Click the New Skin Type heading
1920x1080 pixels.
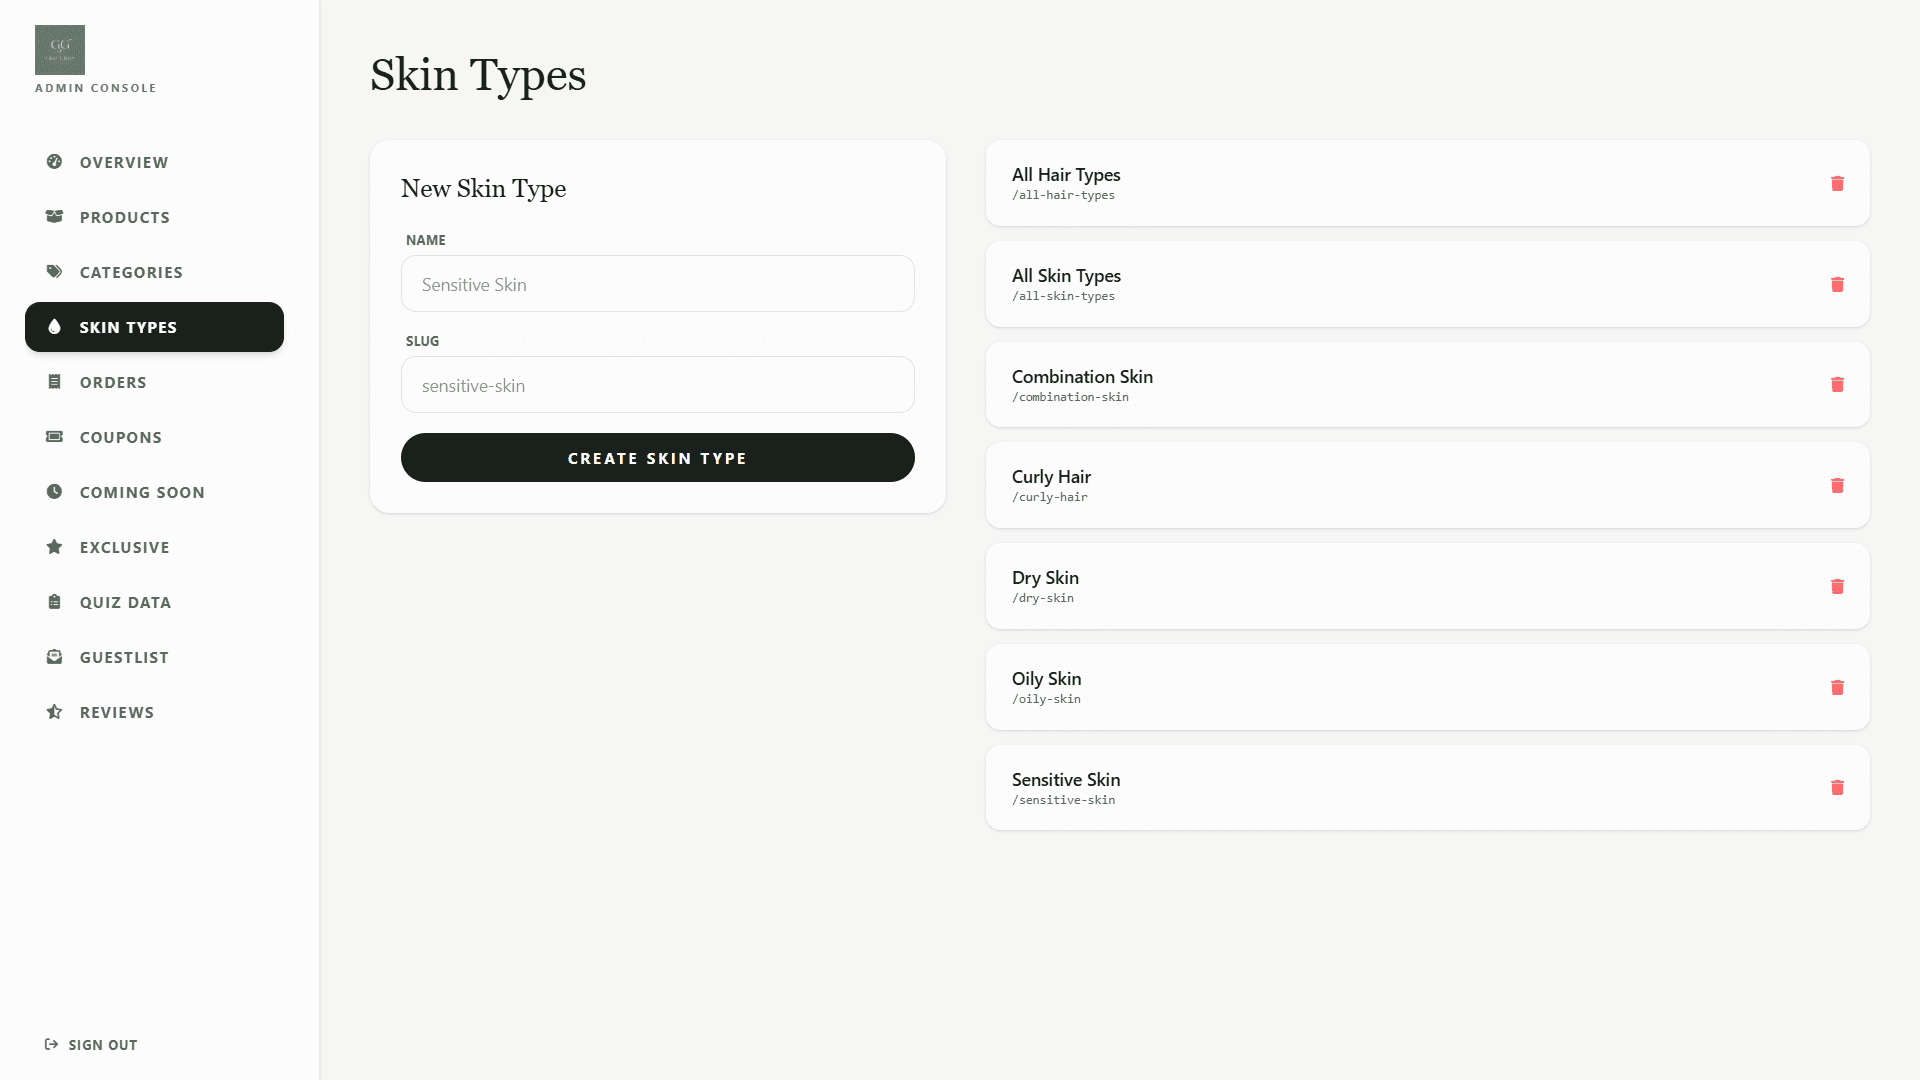483,189
